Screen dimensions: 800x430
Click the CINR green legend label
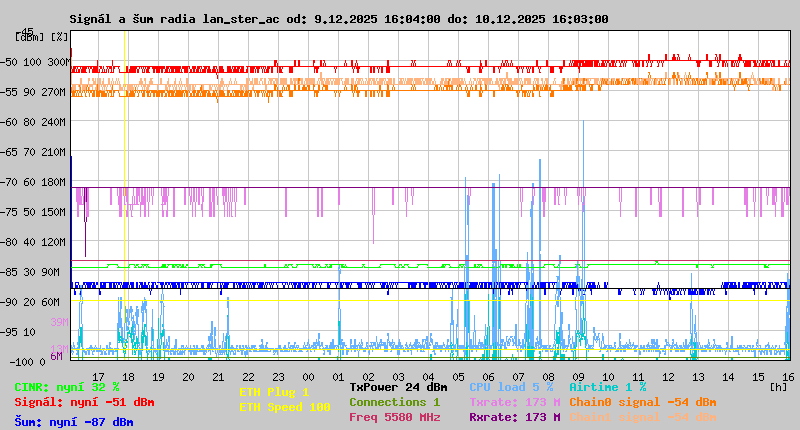click(66, 386)
